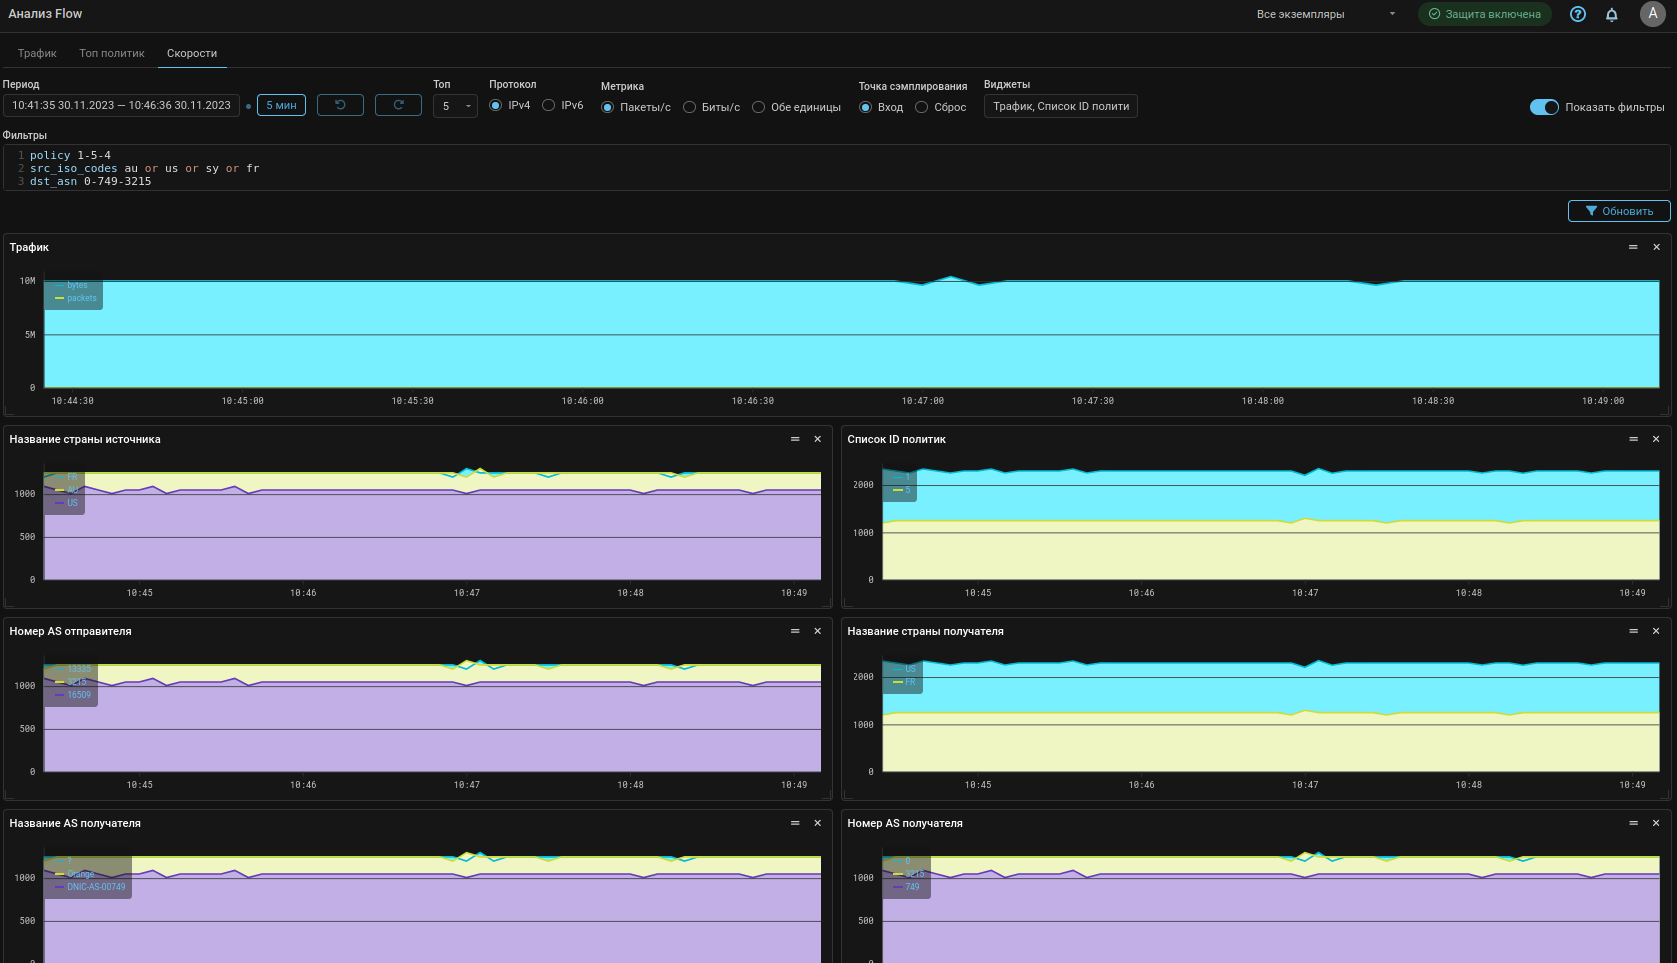The height and width of the screenshot is (963, 1677).
Task: Open the Топ count dropdown
Action: pyautogui.click(x=455, y=106)
